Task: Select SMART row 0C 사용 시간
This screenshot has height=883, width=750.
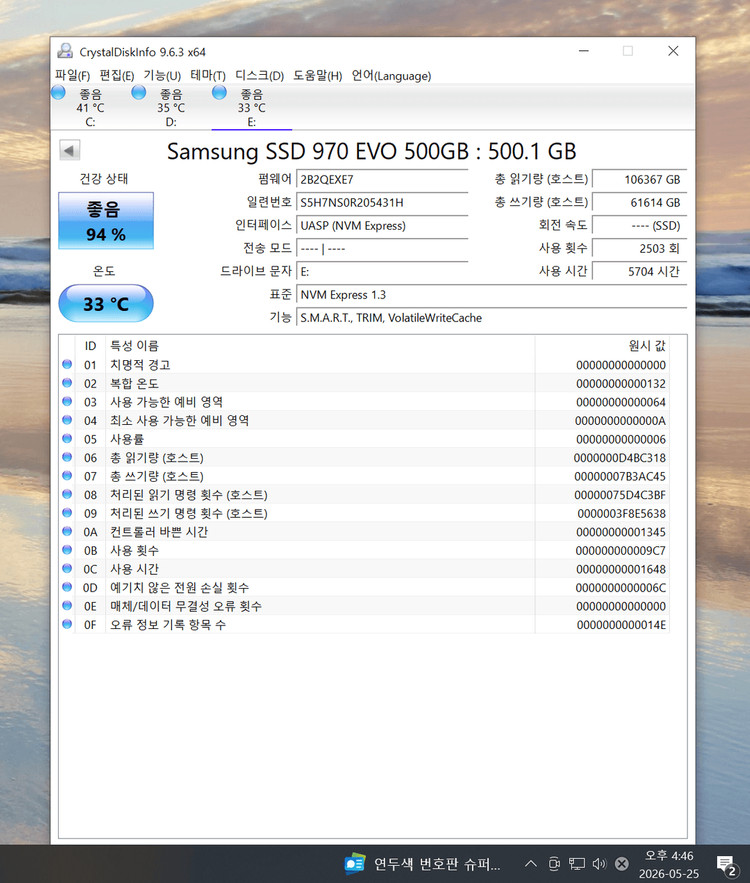Action: pos(364,569)
